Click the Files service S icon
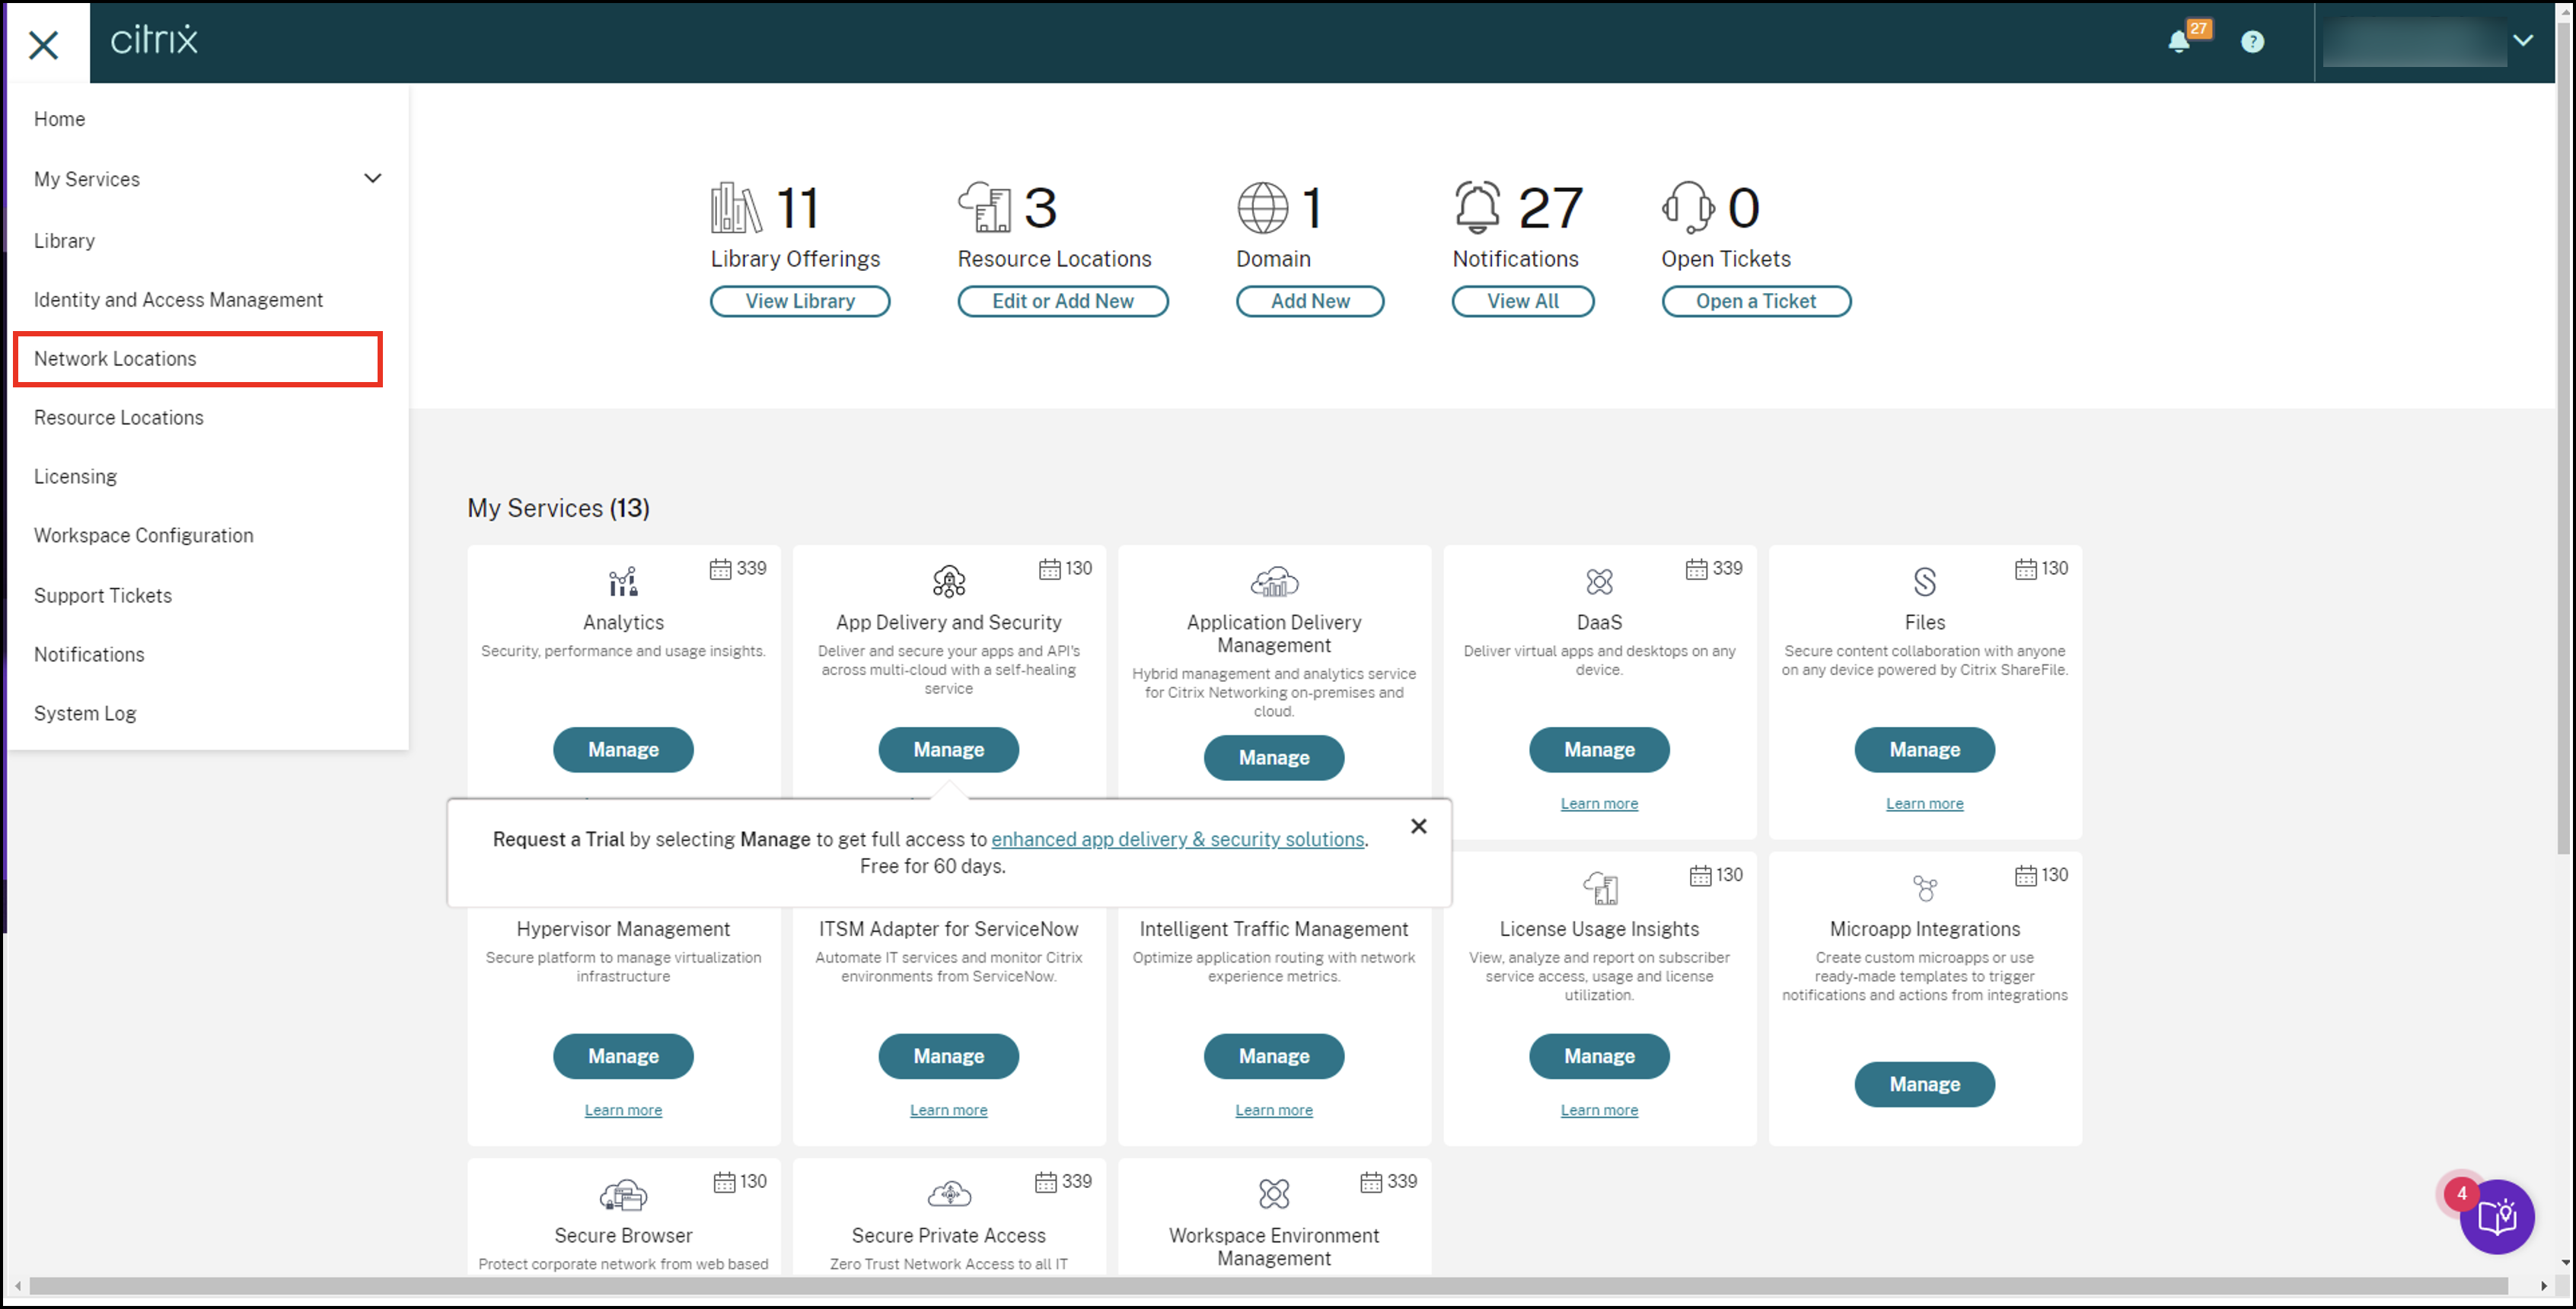Viewport: 2576px width, 1309px height. pyautogui.click(x=1924, y=581)
